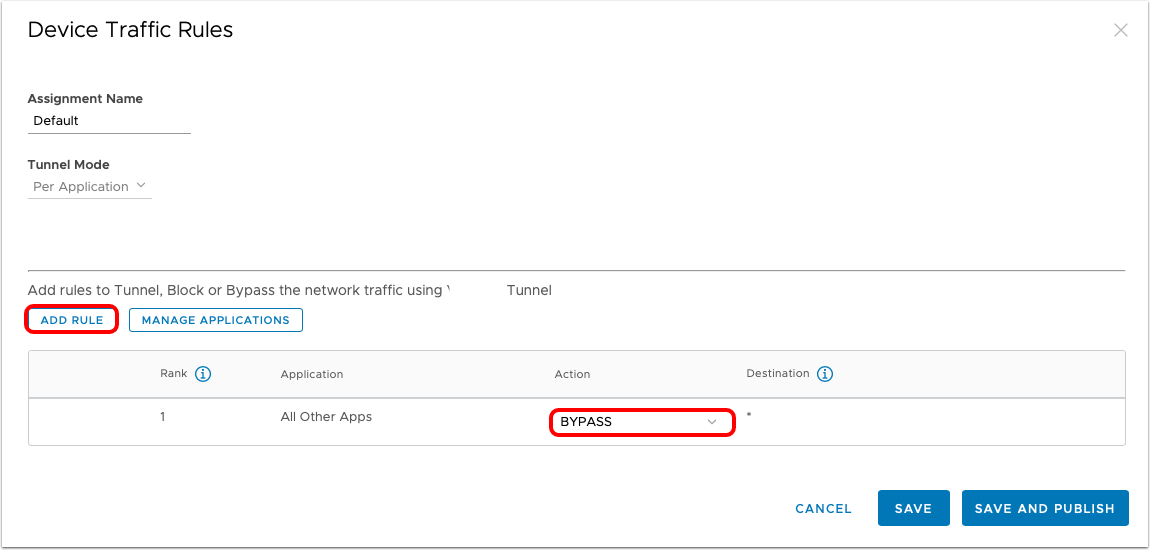Image resolution: width=1150 pixels, height=550 pixels.
Task: Open Manage Applications
Action: [215, 320]
